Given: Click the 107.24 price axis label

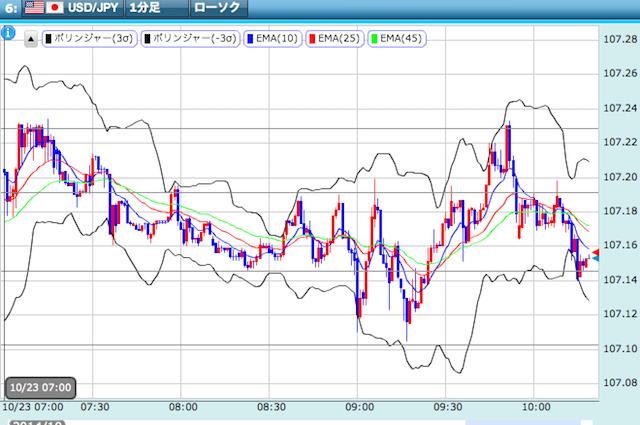Looking at the screenshot, I should [x=620, y=108].
